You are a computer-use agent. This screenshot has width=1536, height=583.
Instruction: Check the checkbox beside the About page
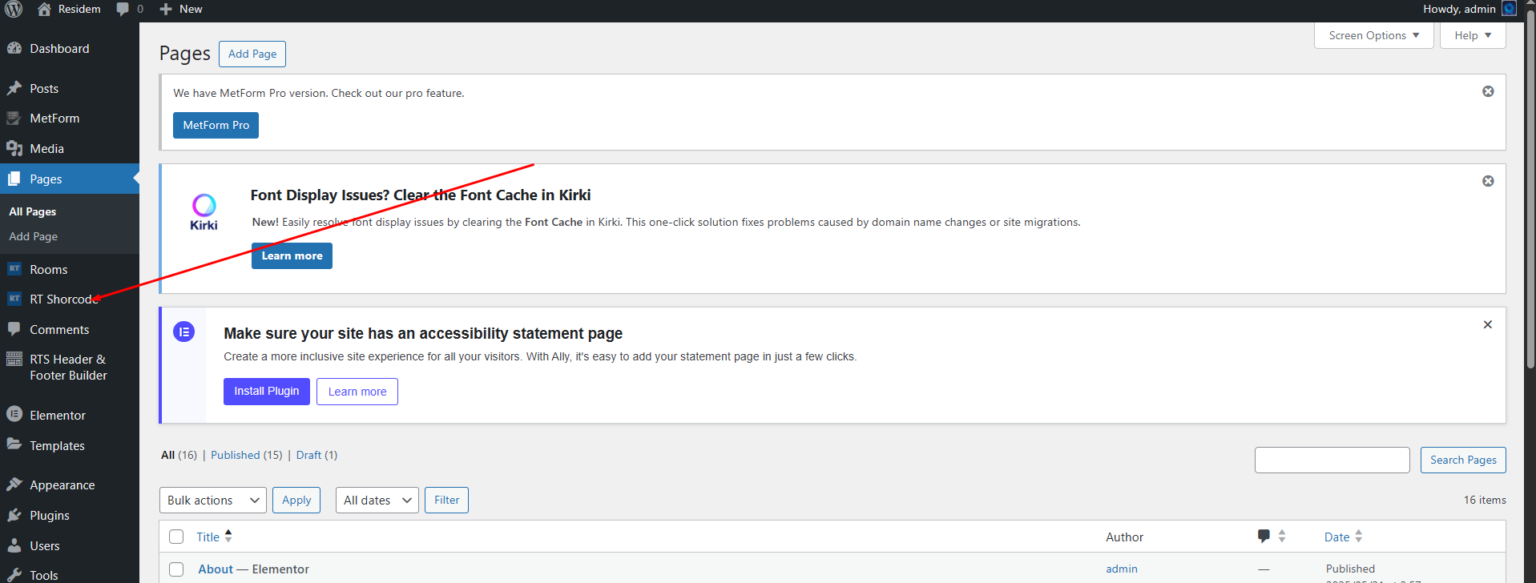coord(176,569)
